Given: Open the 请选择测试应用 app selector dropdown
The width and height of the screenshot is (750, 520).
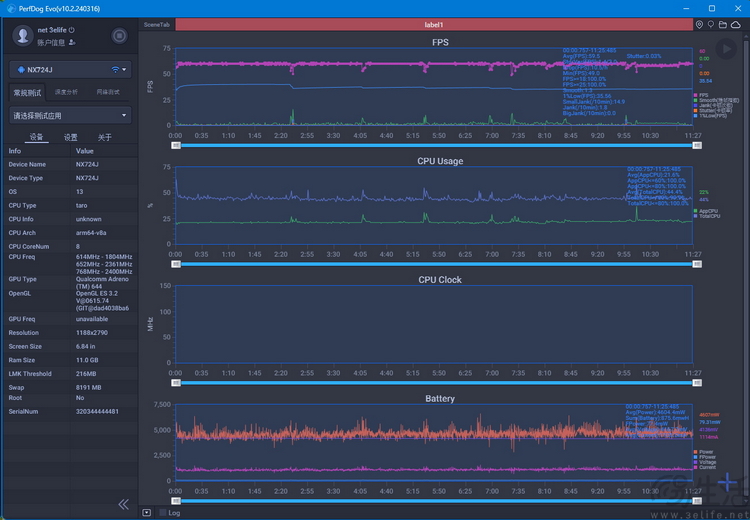Looking at the screenshot, I should 70,115.
